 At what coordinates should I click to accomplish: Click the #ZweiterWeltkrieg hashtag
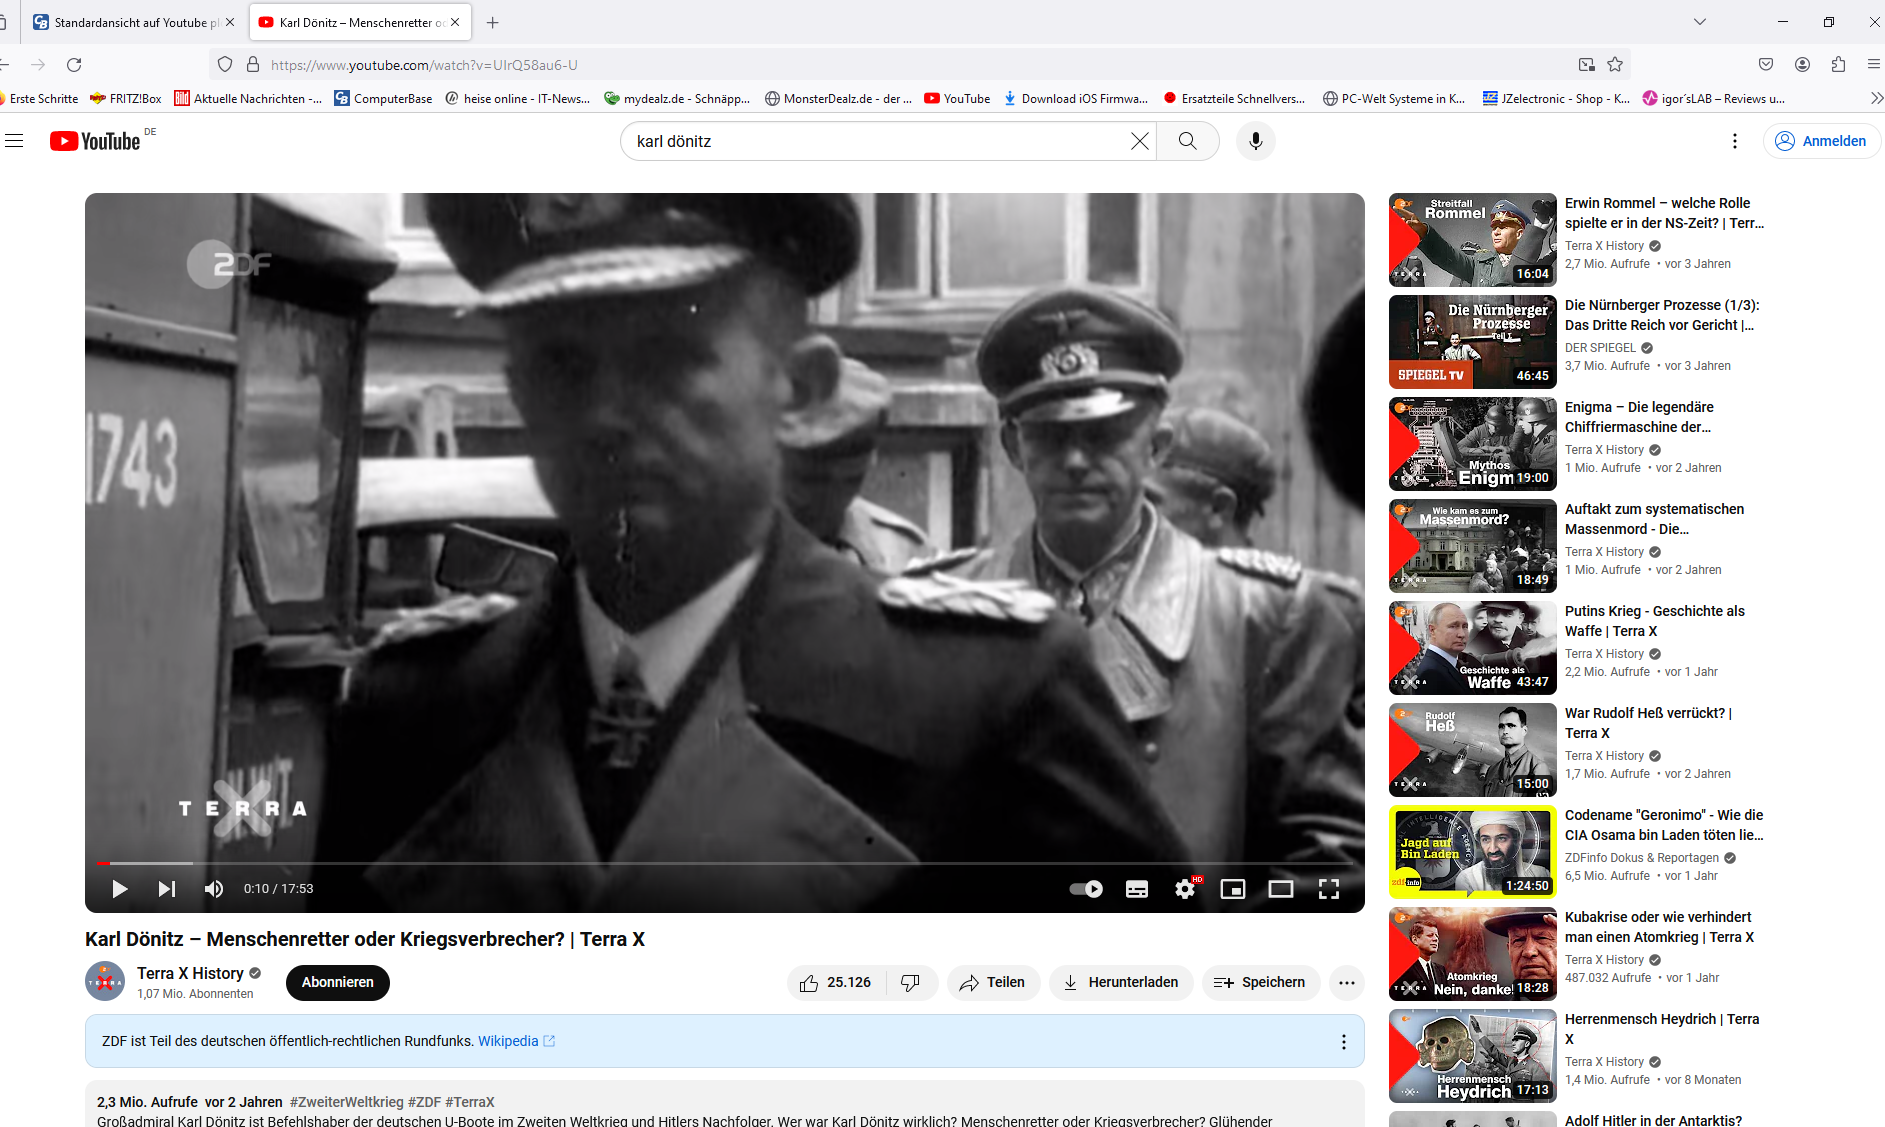pyautogui.click(x=346, y=1102)
